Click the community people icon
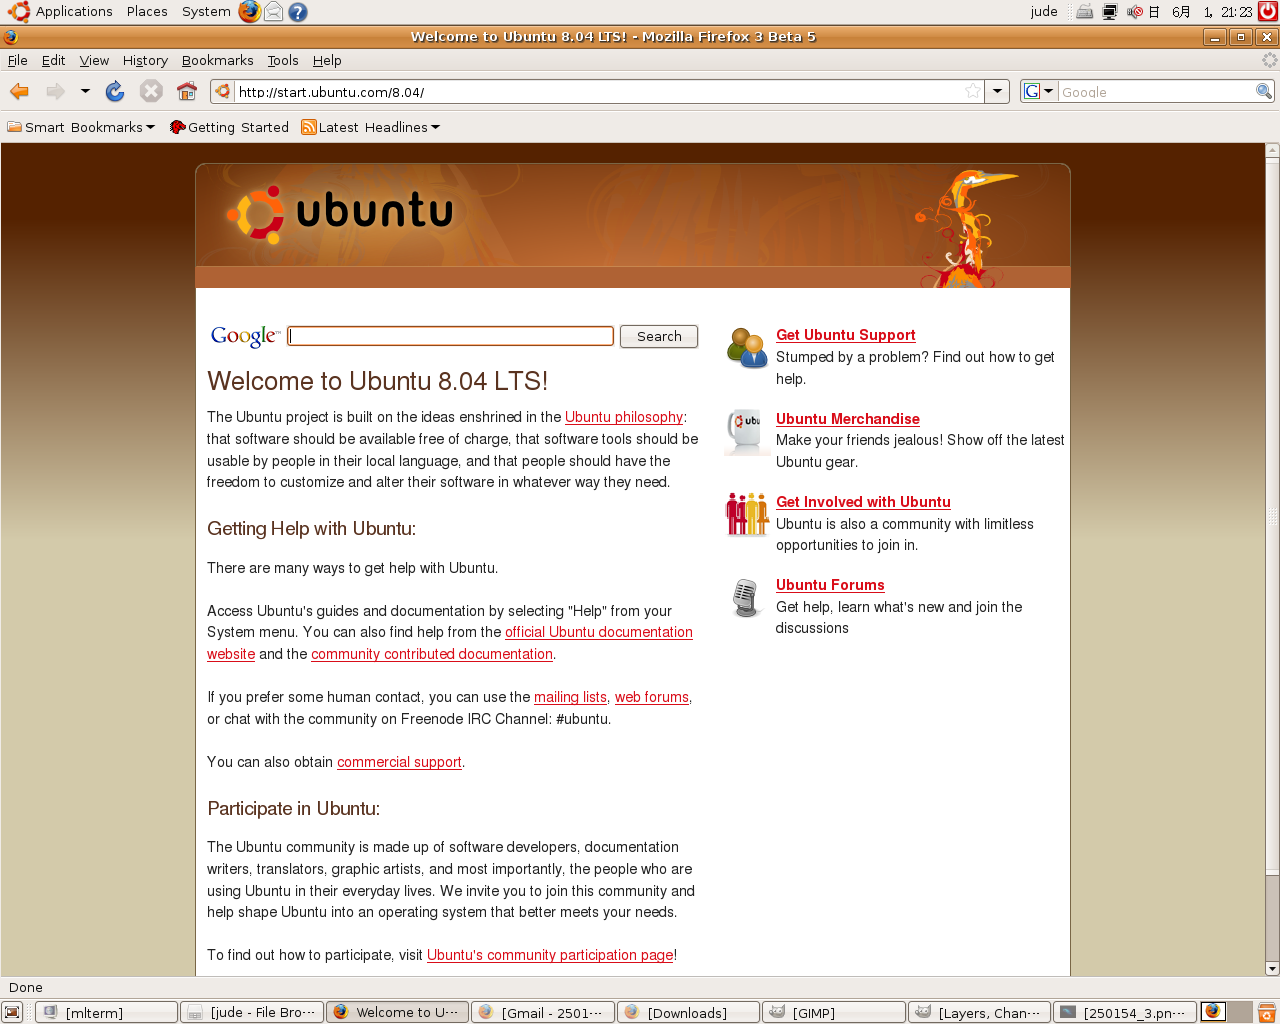This screenshot has height=1024, width=1280. click(x=747, y=514)
